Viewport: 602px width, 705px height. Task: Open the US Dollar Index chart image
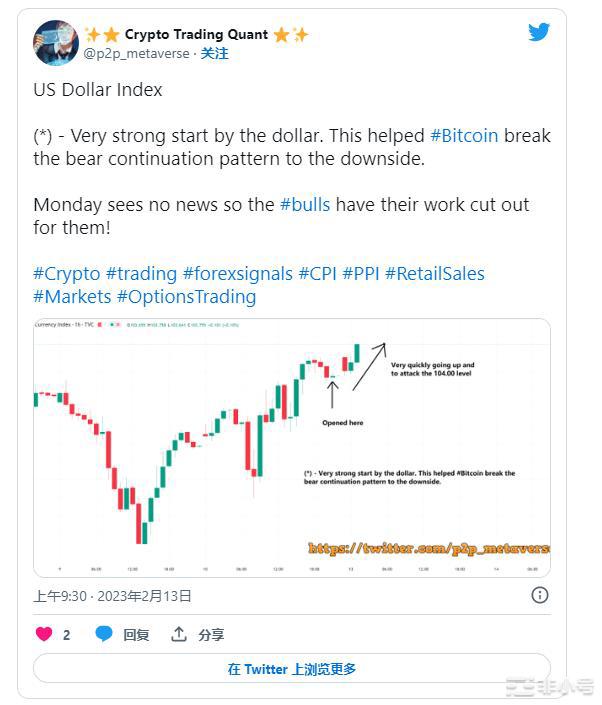coord(292,447)
